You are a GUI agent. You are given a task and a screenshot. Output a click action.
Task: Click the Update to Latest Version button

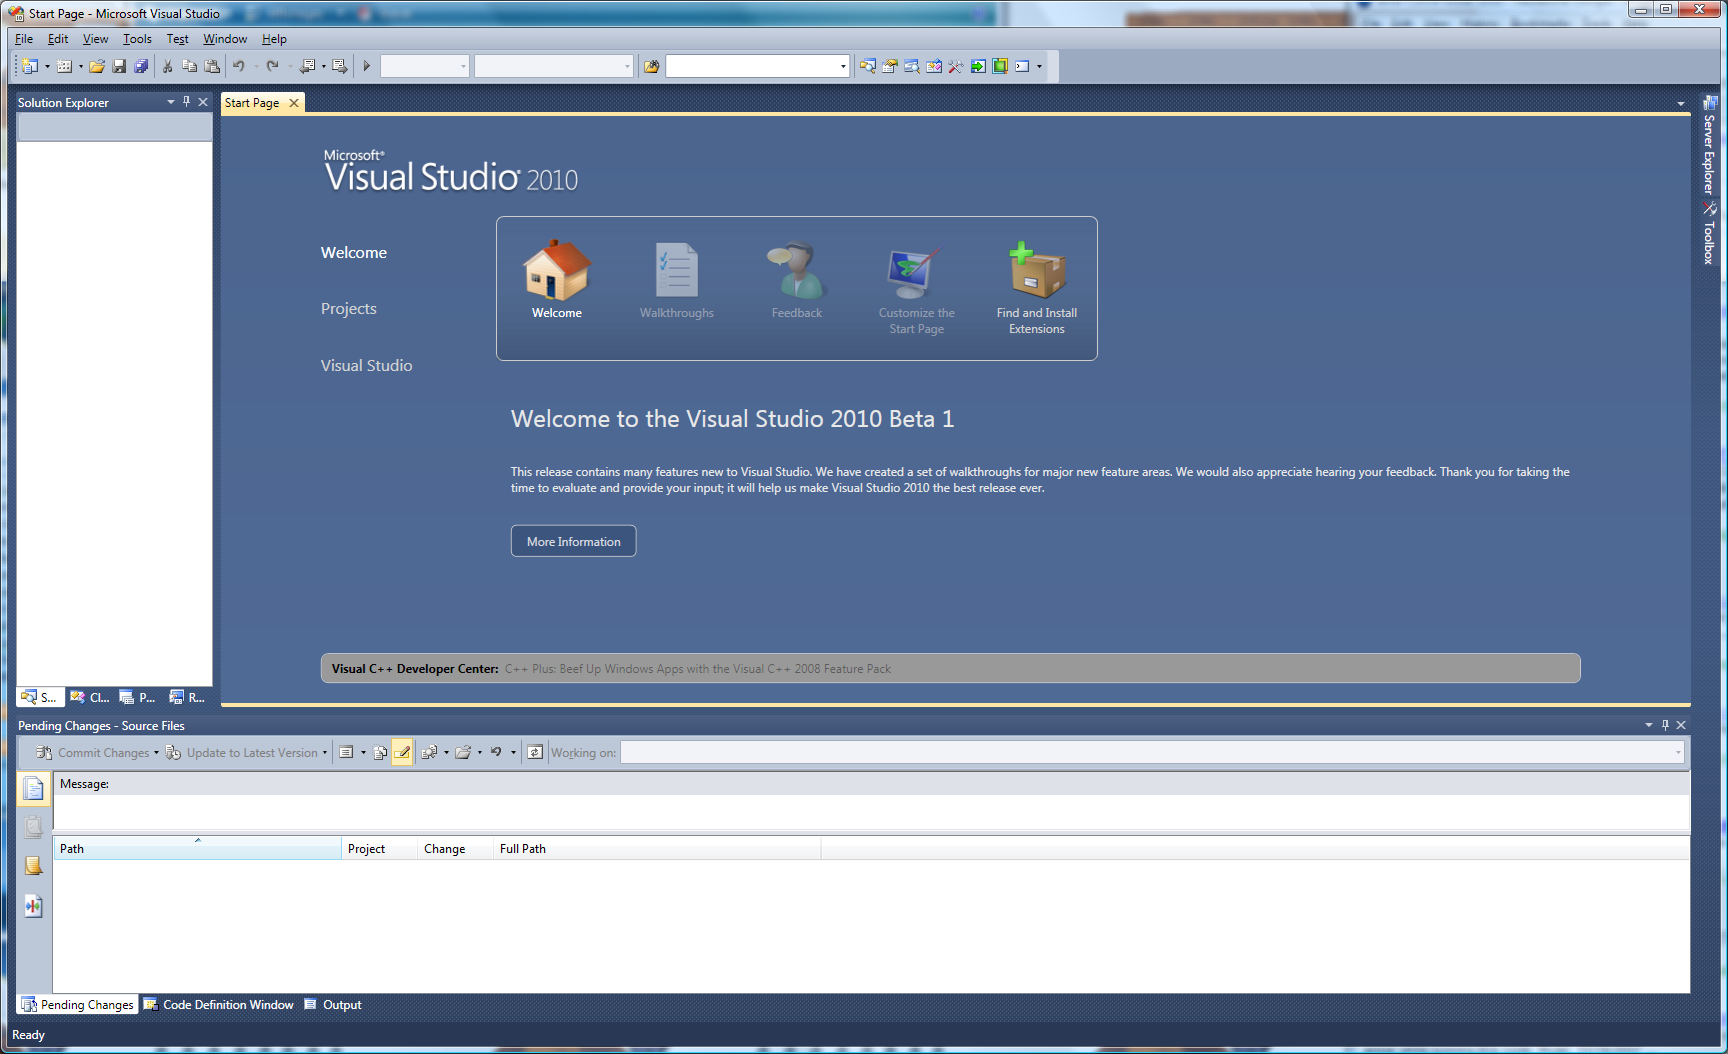pos(242,753)
